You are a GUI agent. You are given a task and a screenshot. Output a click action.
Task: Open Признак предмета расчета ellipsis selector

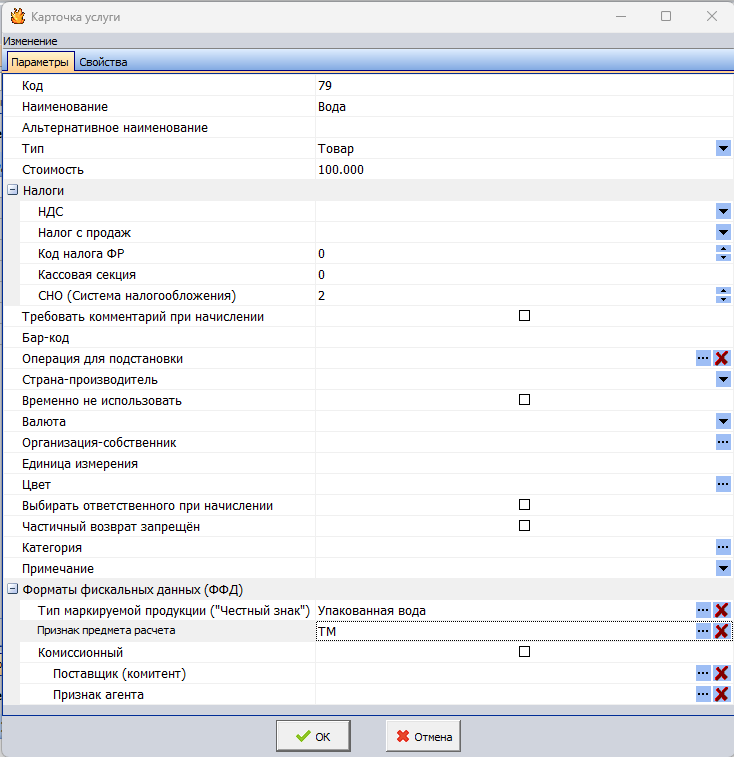coord(703,631)
